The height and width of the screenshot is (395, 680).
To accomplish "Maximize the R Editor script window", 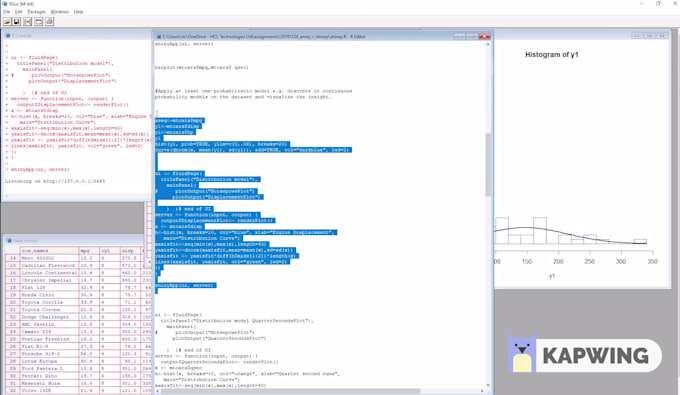I will pos(472,37).
